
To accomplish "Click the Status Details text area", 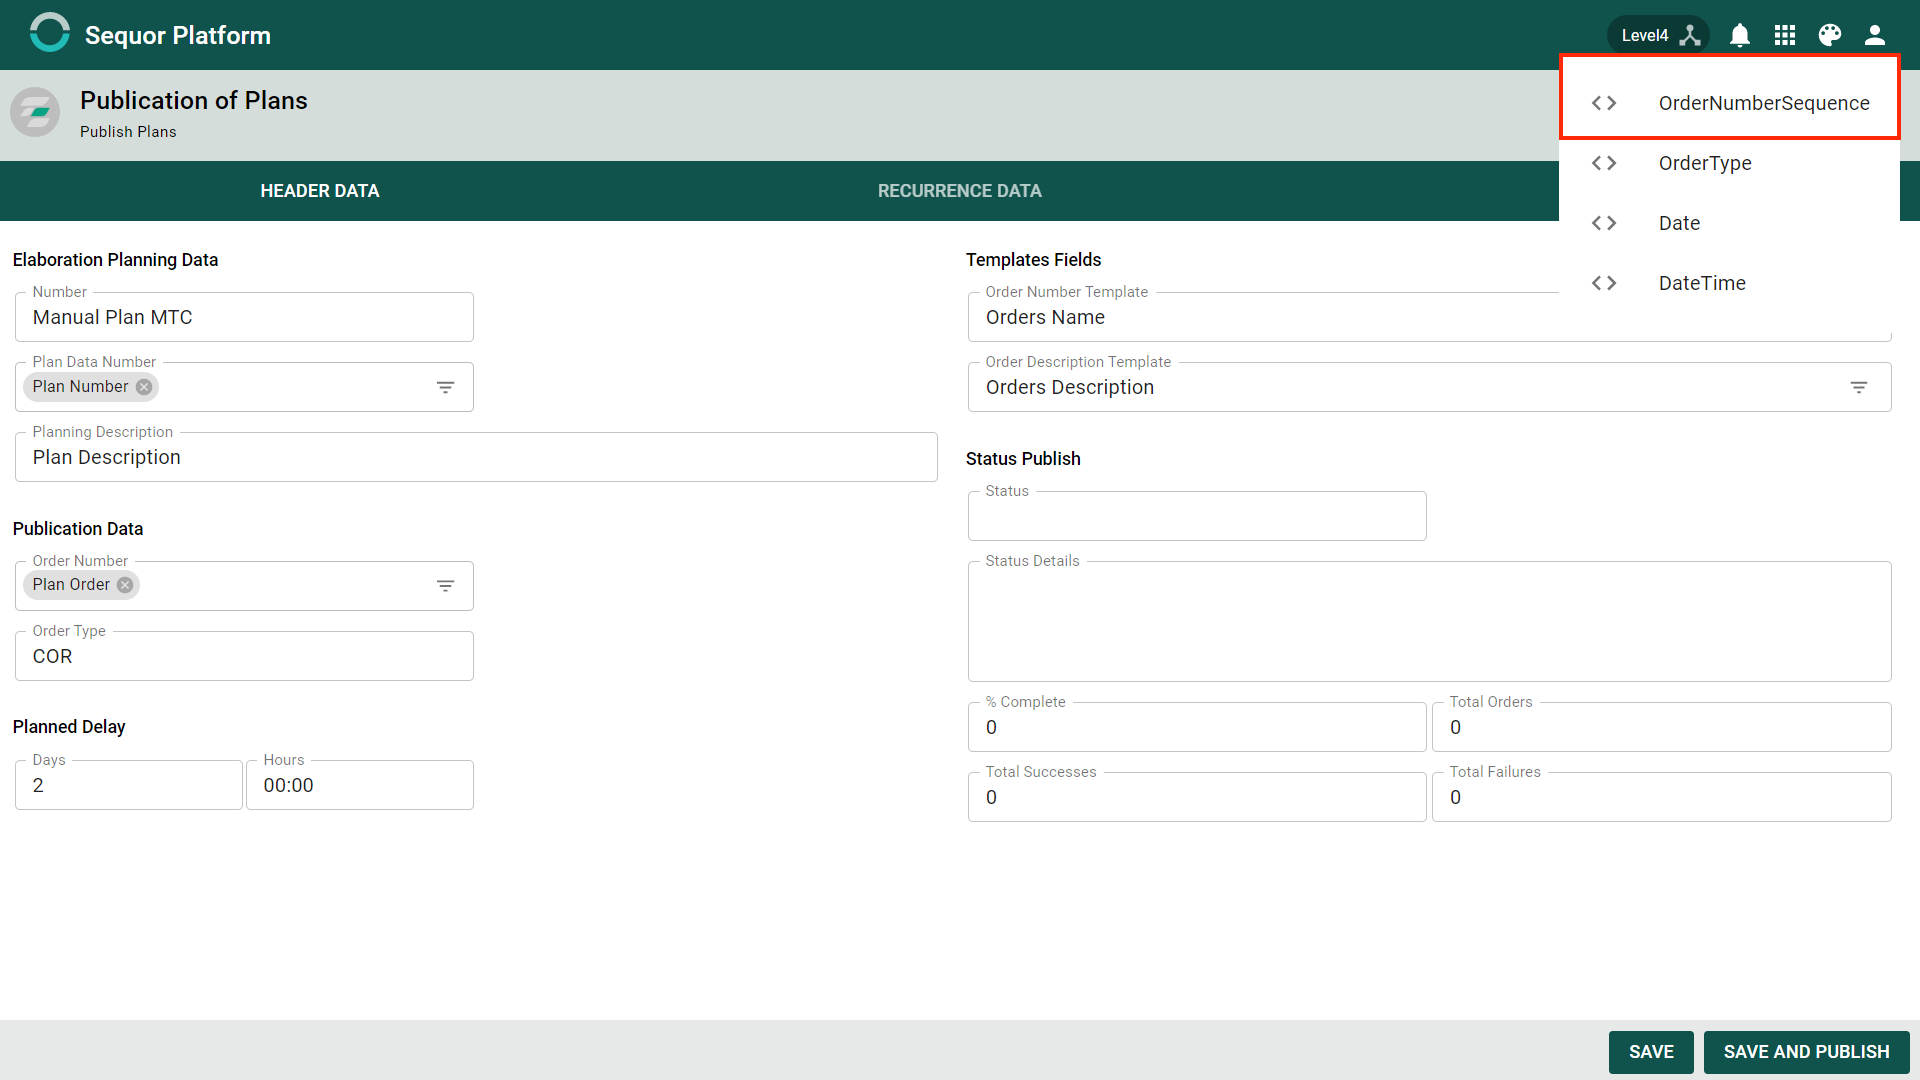I will pos(1430,621).
